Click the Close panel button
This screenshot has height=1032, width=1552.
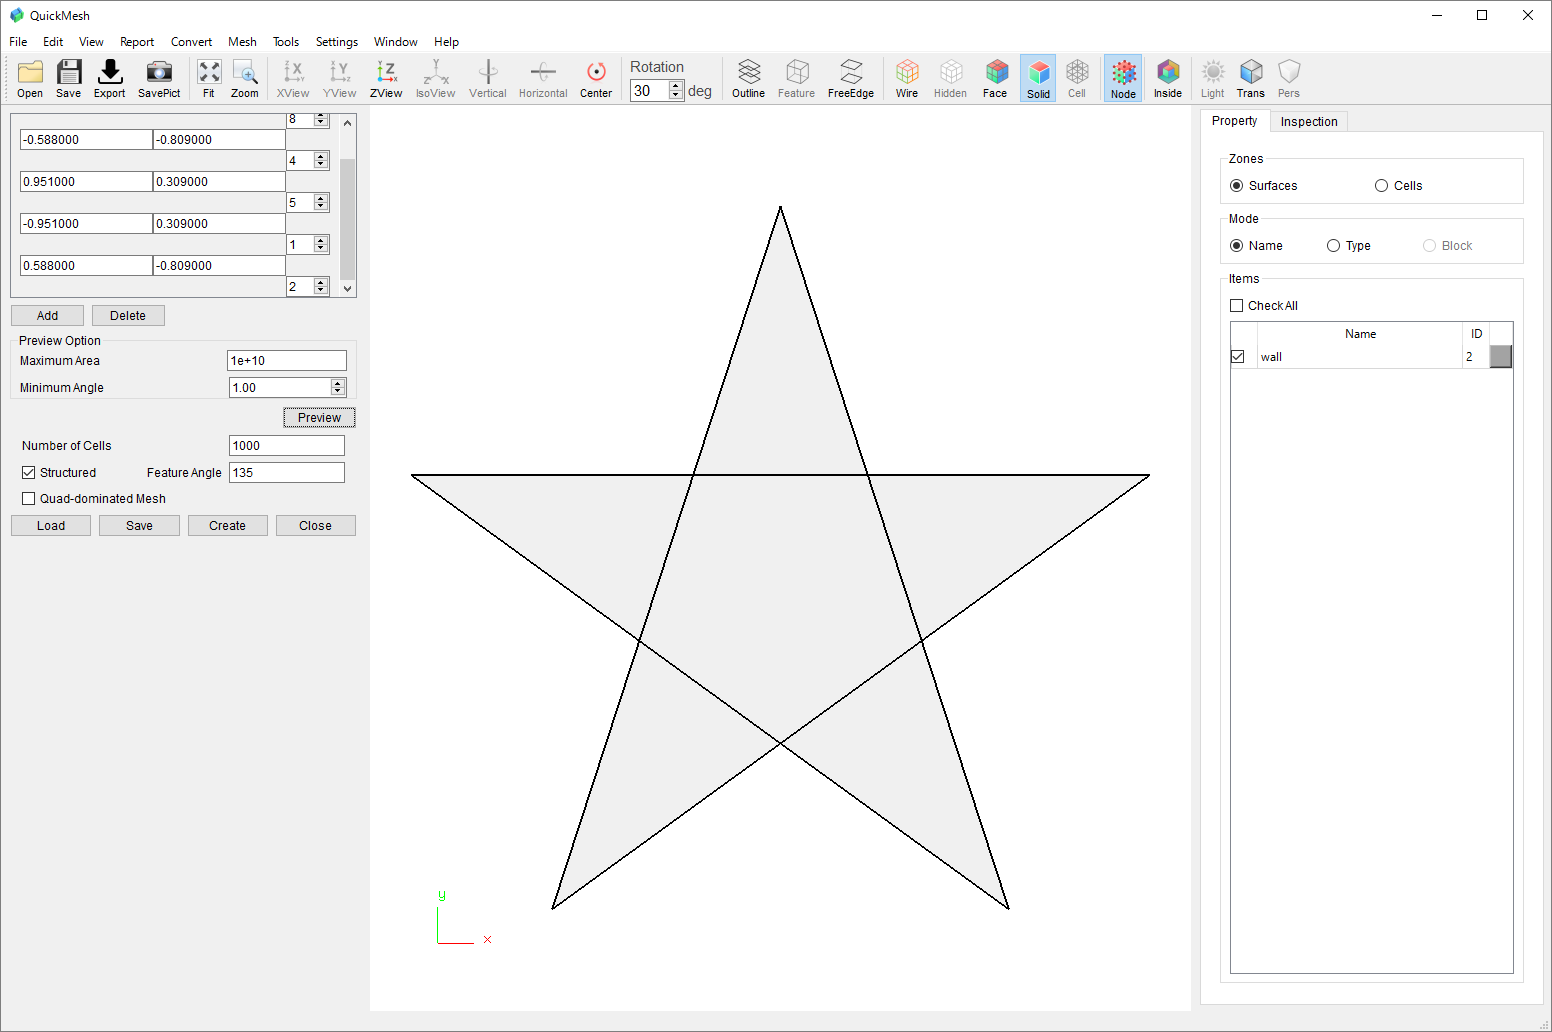pyautogui.click(x=315, y=526)
